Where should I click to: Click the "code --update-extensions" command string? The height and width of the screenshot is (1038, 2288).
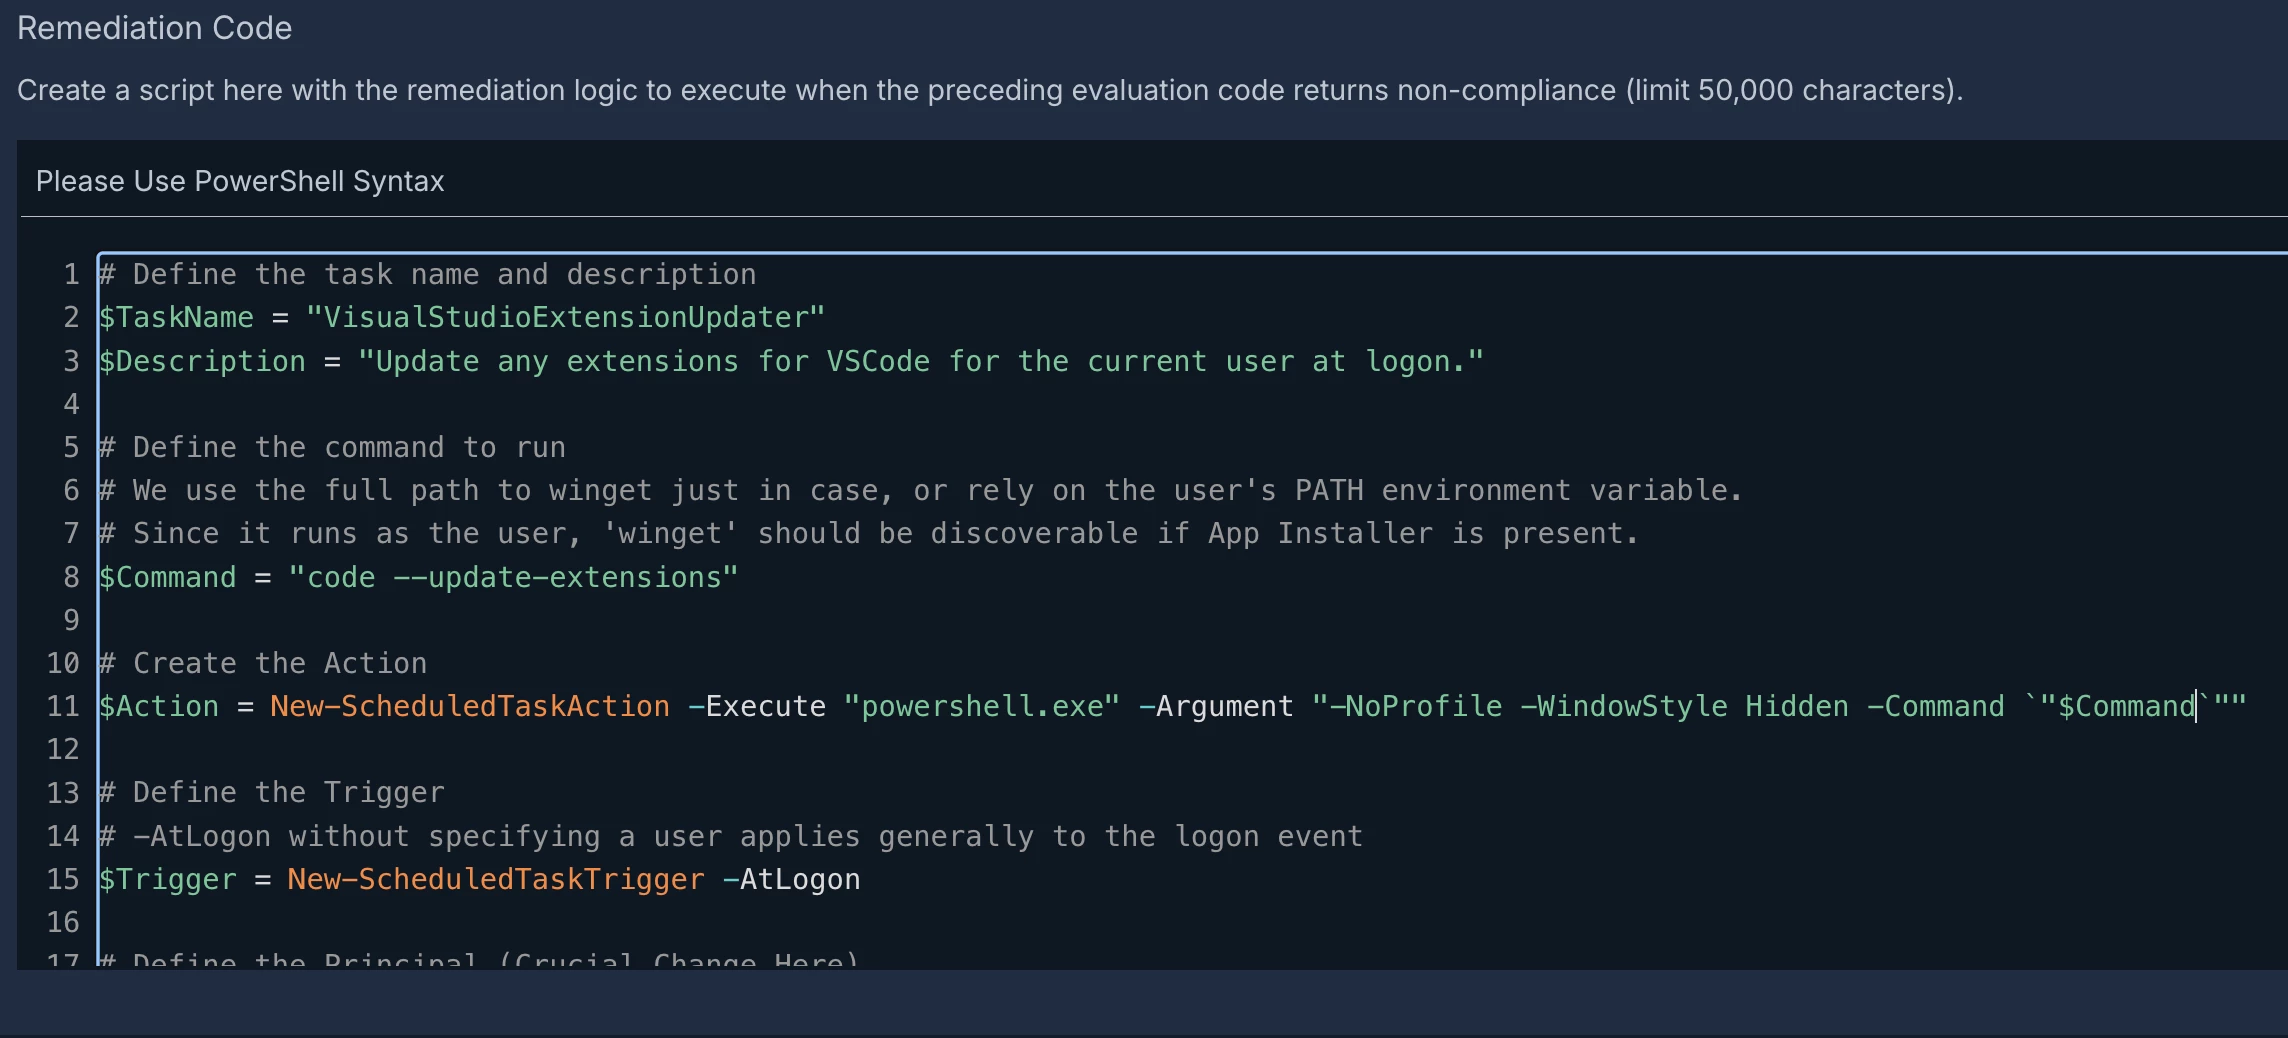click(x=513, y=577)
